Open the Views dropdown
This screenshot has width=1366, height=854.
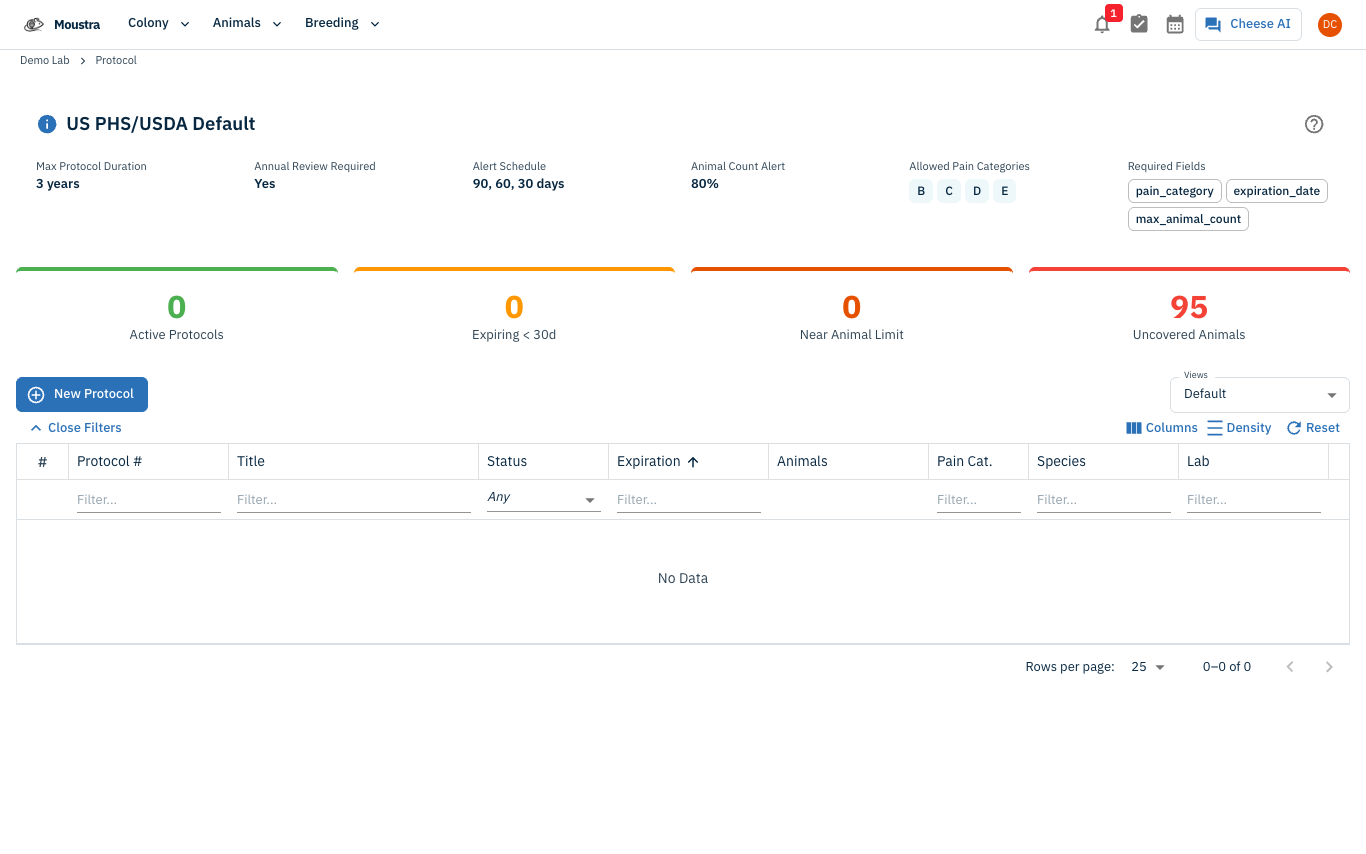click(1260, 394)
